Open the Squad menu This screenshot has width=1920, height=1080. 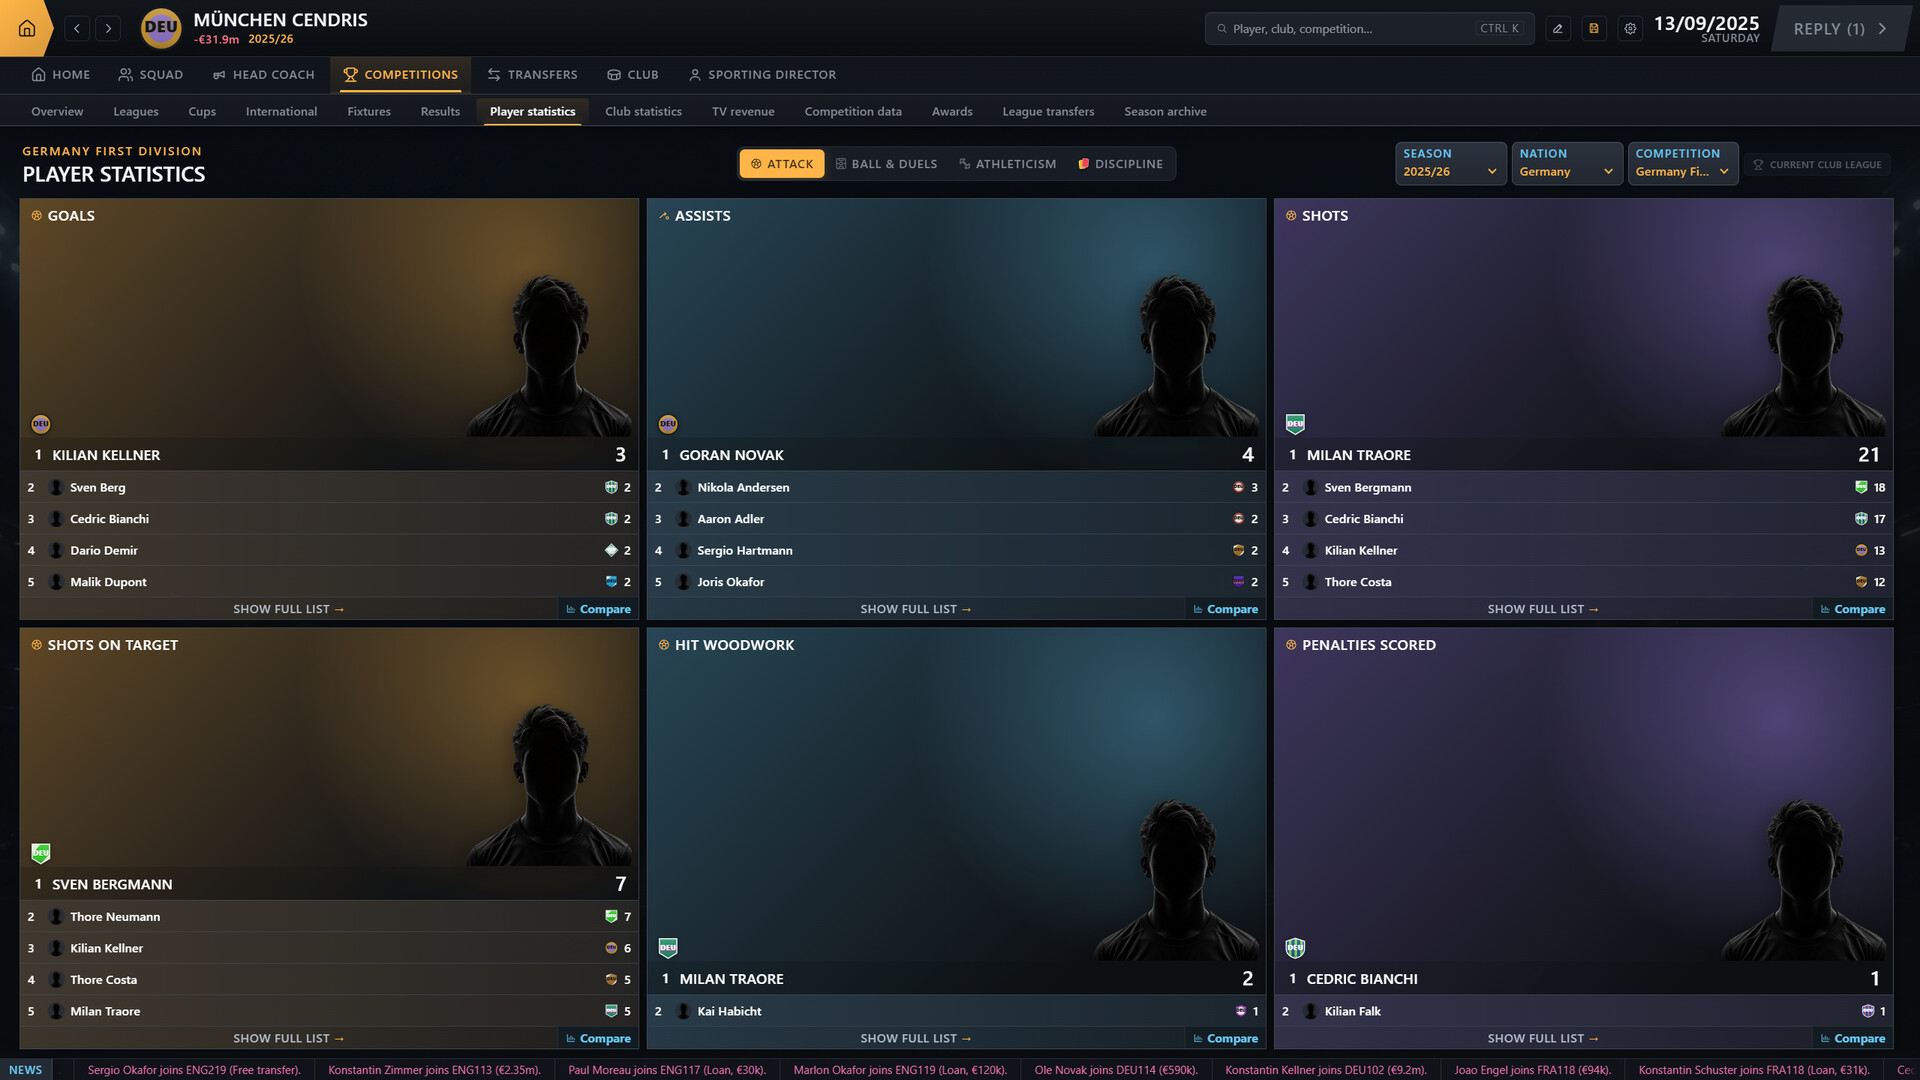click(x=150, y=75)
